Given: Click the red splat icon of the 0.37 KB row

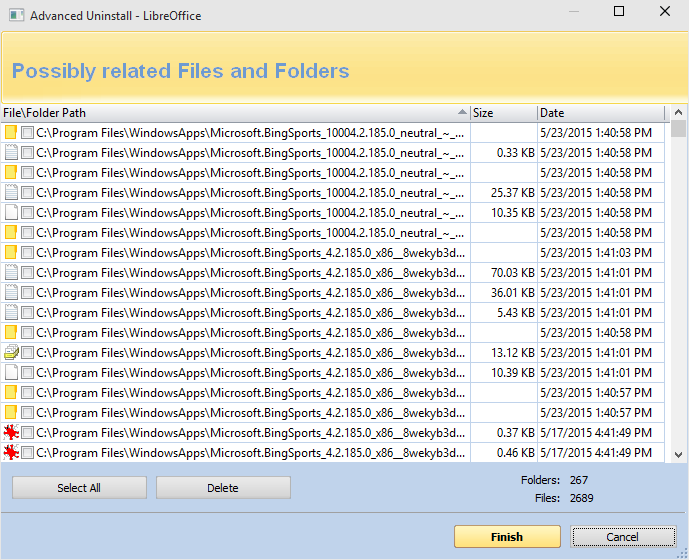Looking at the screenshot, I should (11, 433).
